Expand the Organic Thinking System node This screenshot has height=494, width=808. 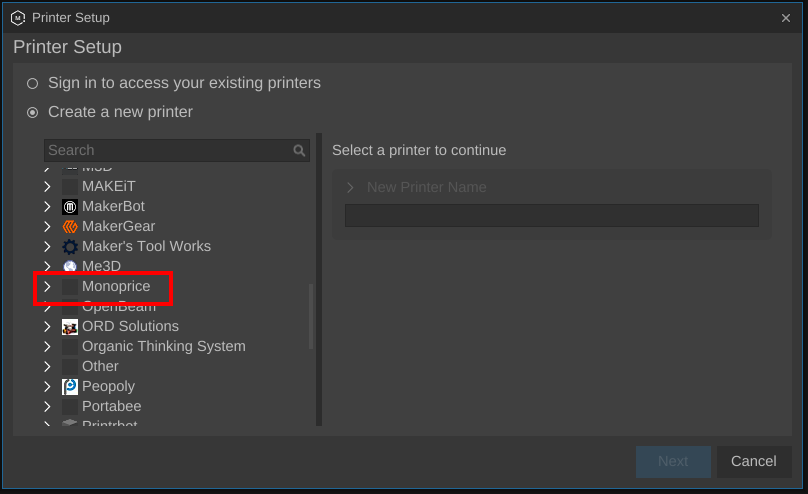[x=47, y=347]
